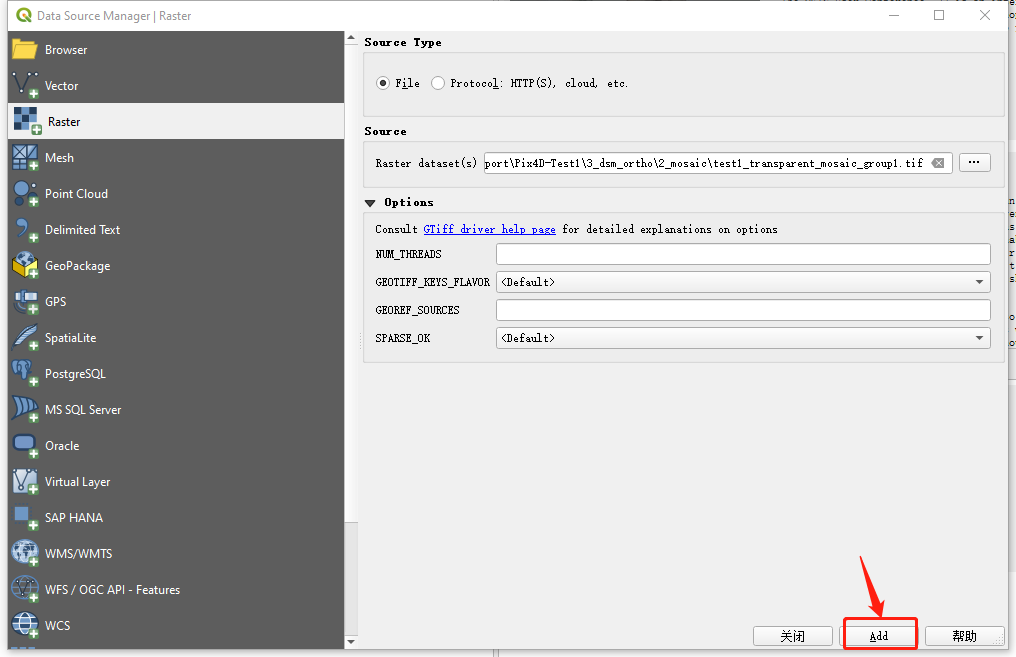Select the Vector source icon

(25, 86)
